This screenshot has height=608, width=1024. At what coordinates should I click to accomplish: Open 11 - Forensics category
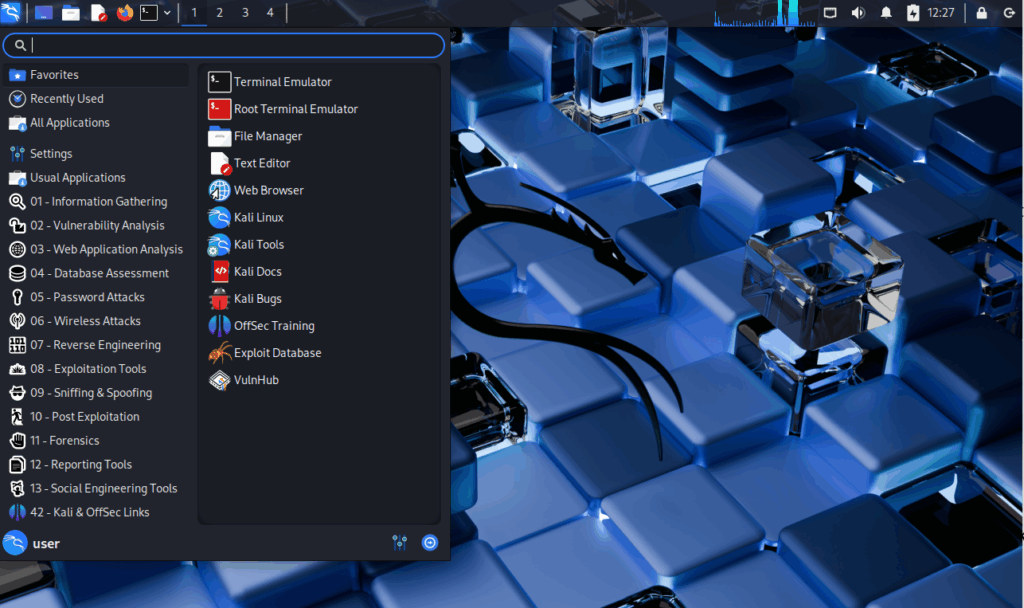tap(96, 441)
